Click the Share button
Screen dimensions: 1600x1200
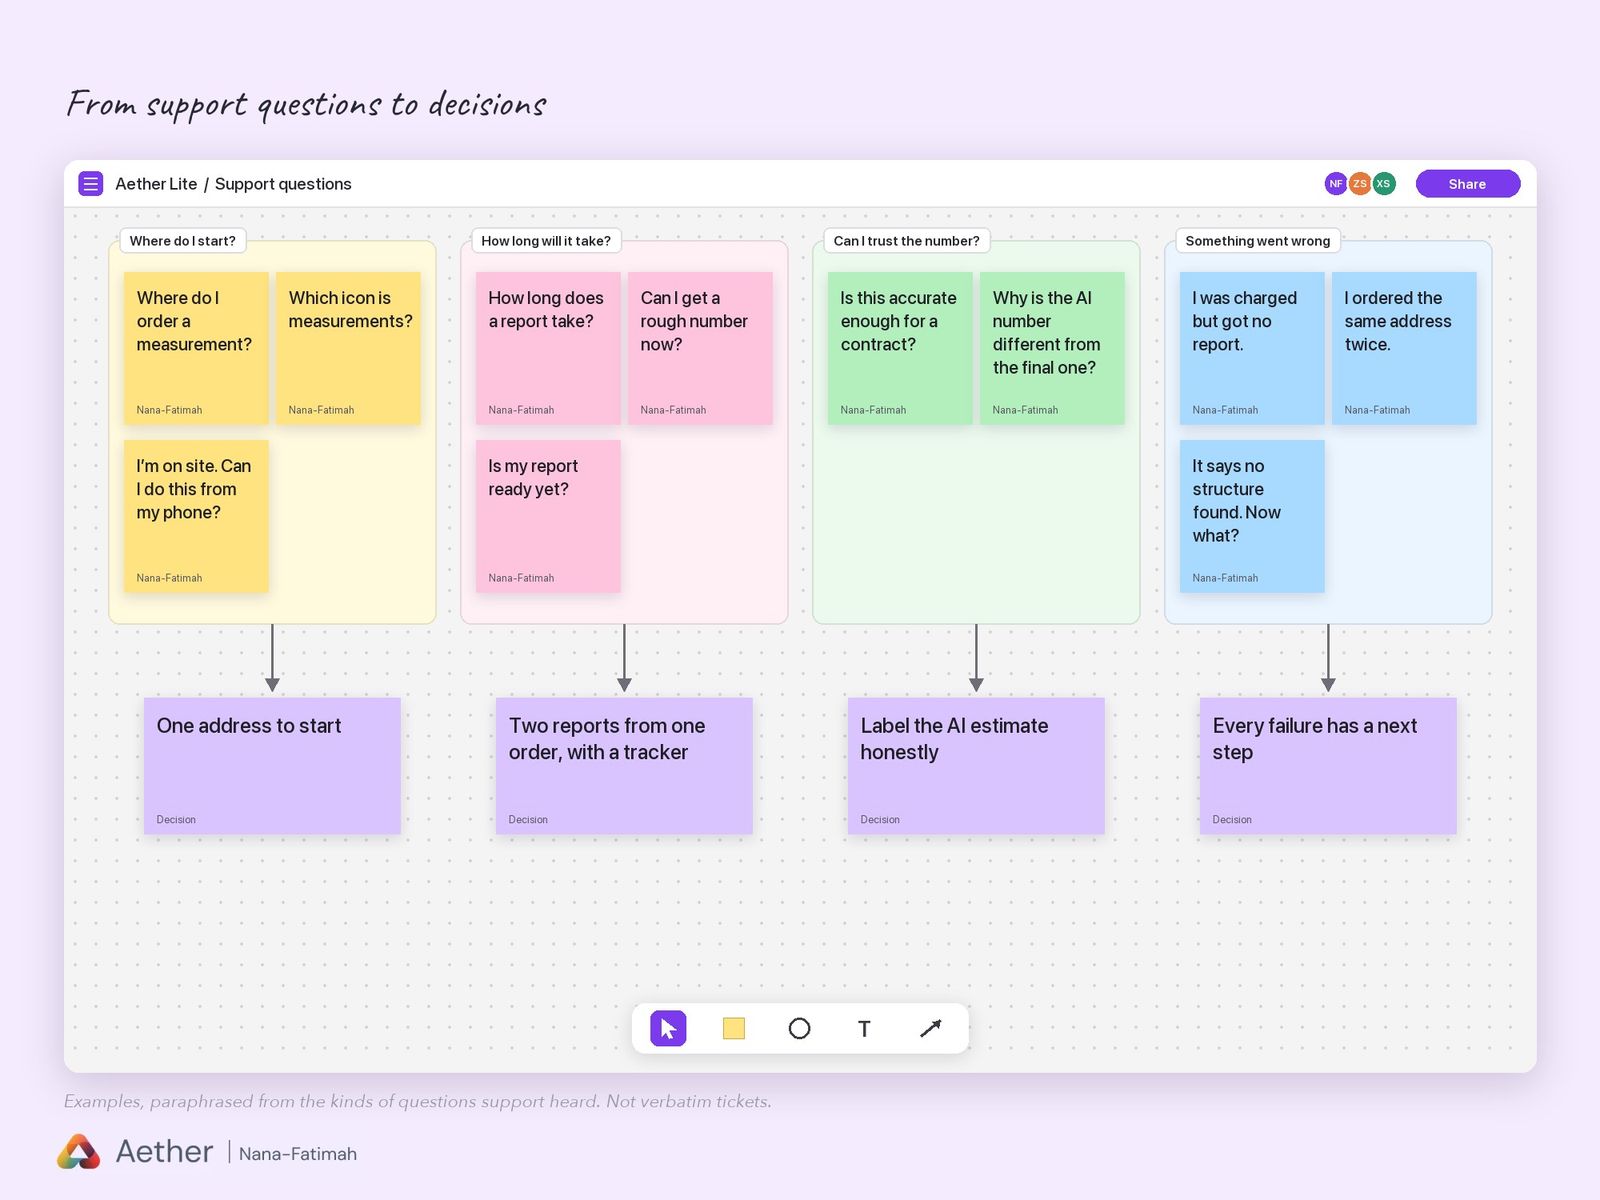(1468, 184)
